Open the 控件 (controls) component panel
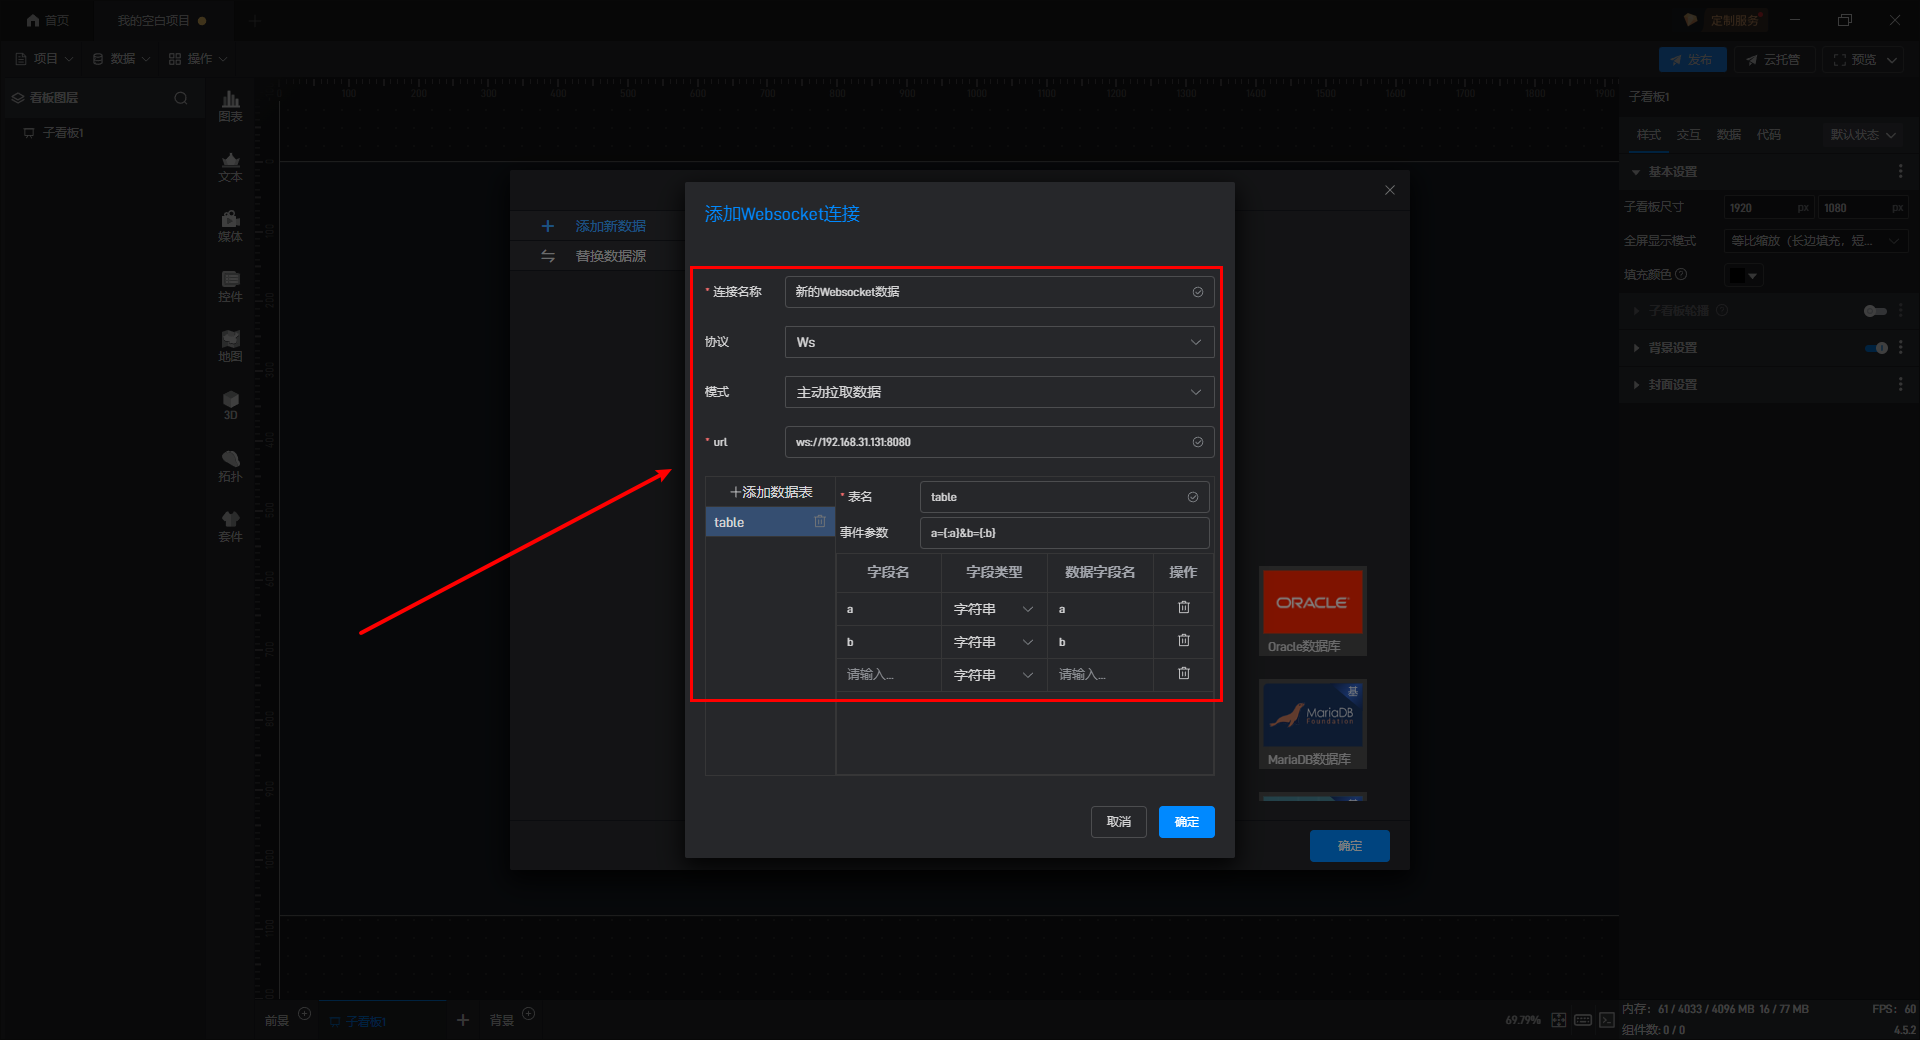The image size is (1920, 1040). point(230,287)
